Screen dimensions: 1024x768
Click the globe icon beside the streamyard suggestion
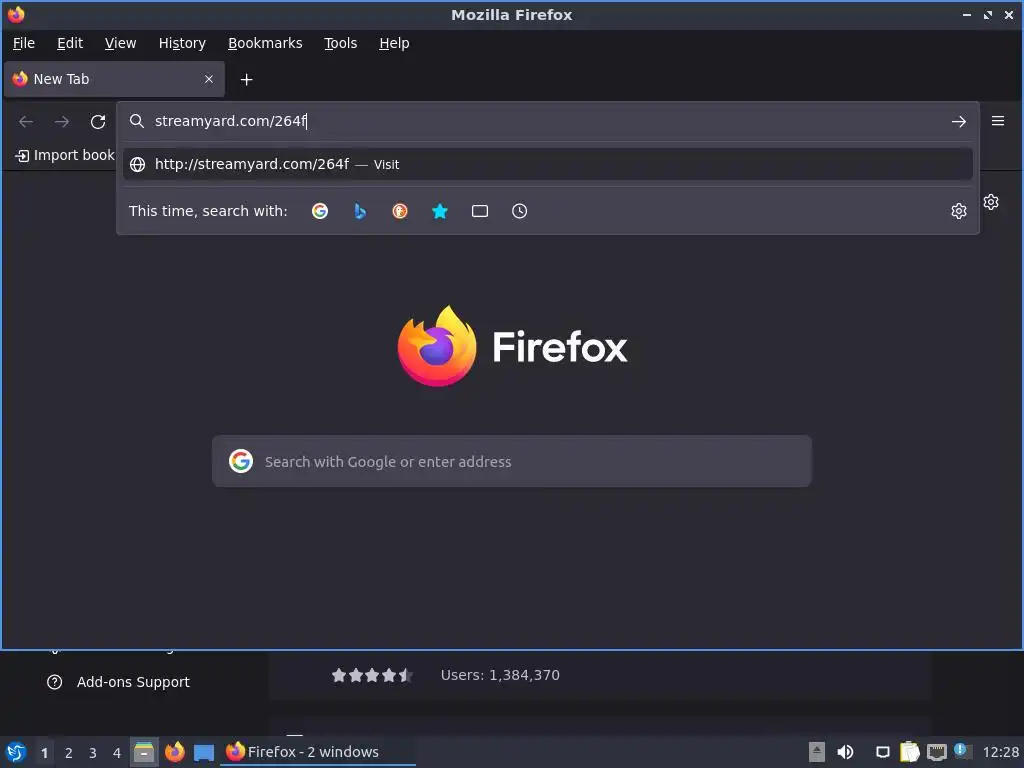(x=137, y=165)
